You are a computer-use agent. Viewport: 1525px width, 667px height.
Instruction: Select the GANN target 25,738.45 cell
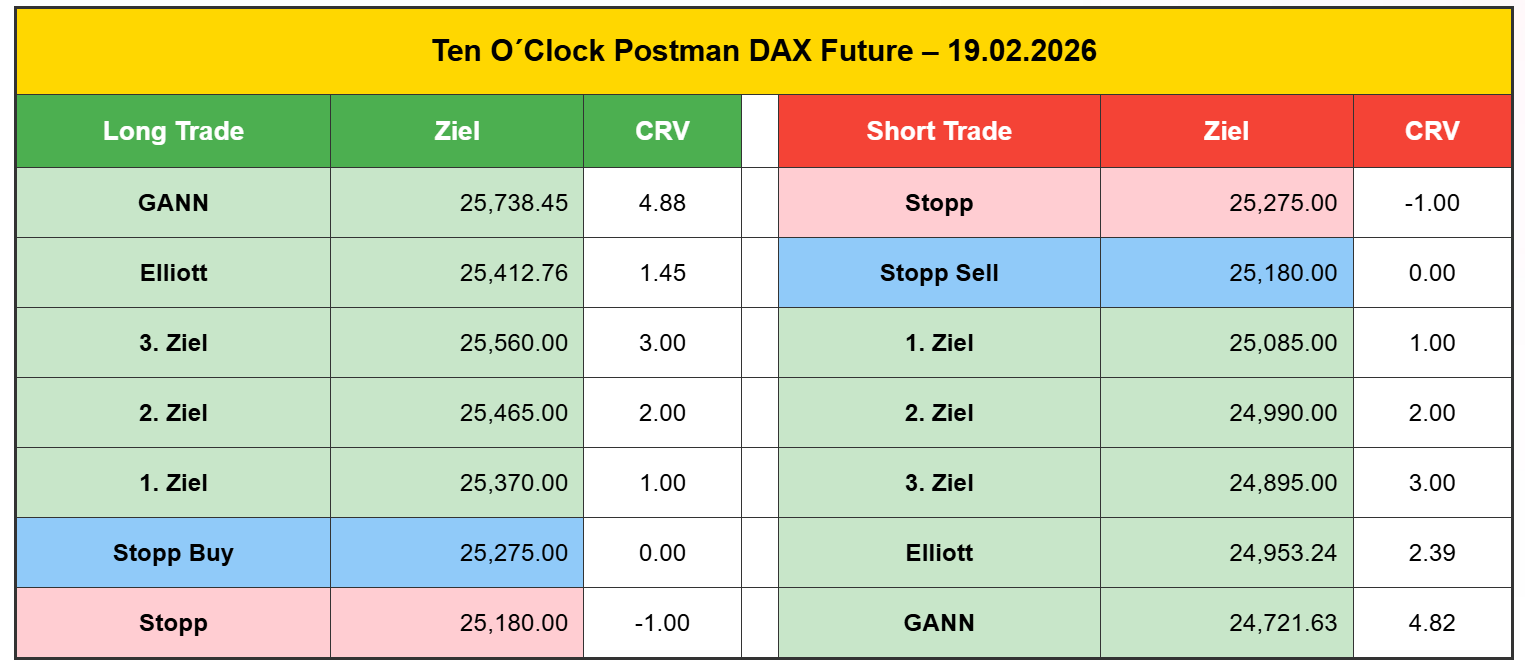click(x=513, y=203)
